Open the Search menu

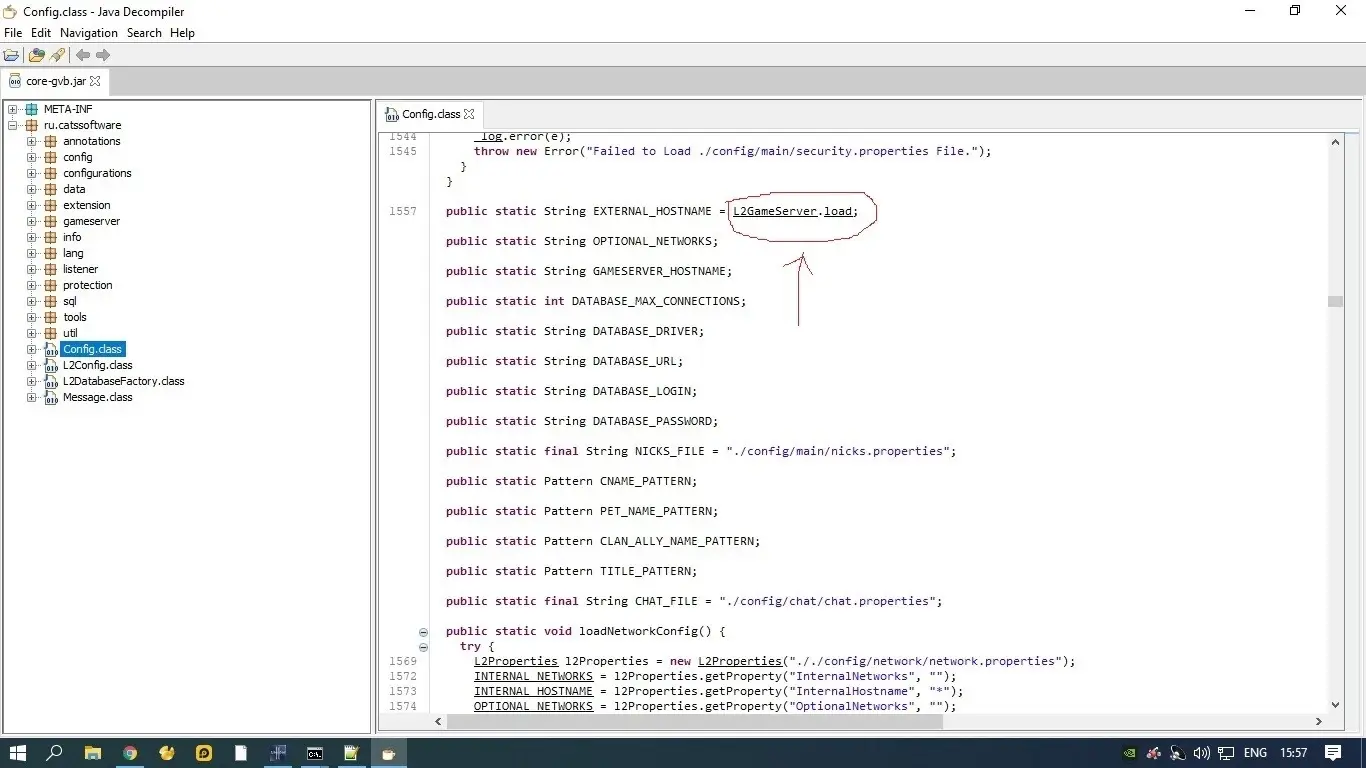[144, 33]
